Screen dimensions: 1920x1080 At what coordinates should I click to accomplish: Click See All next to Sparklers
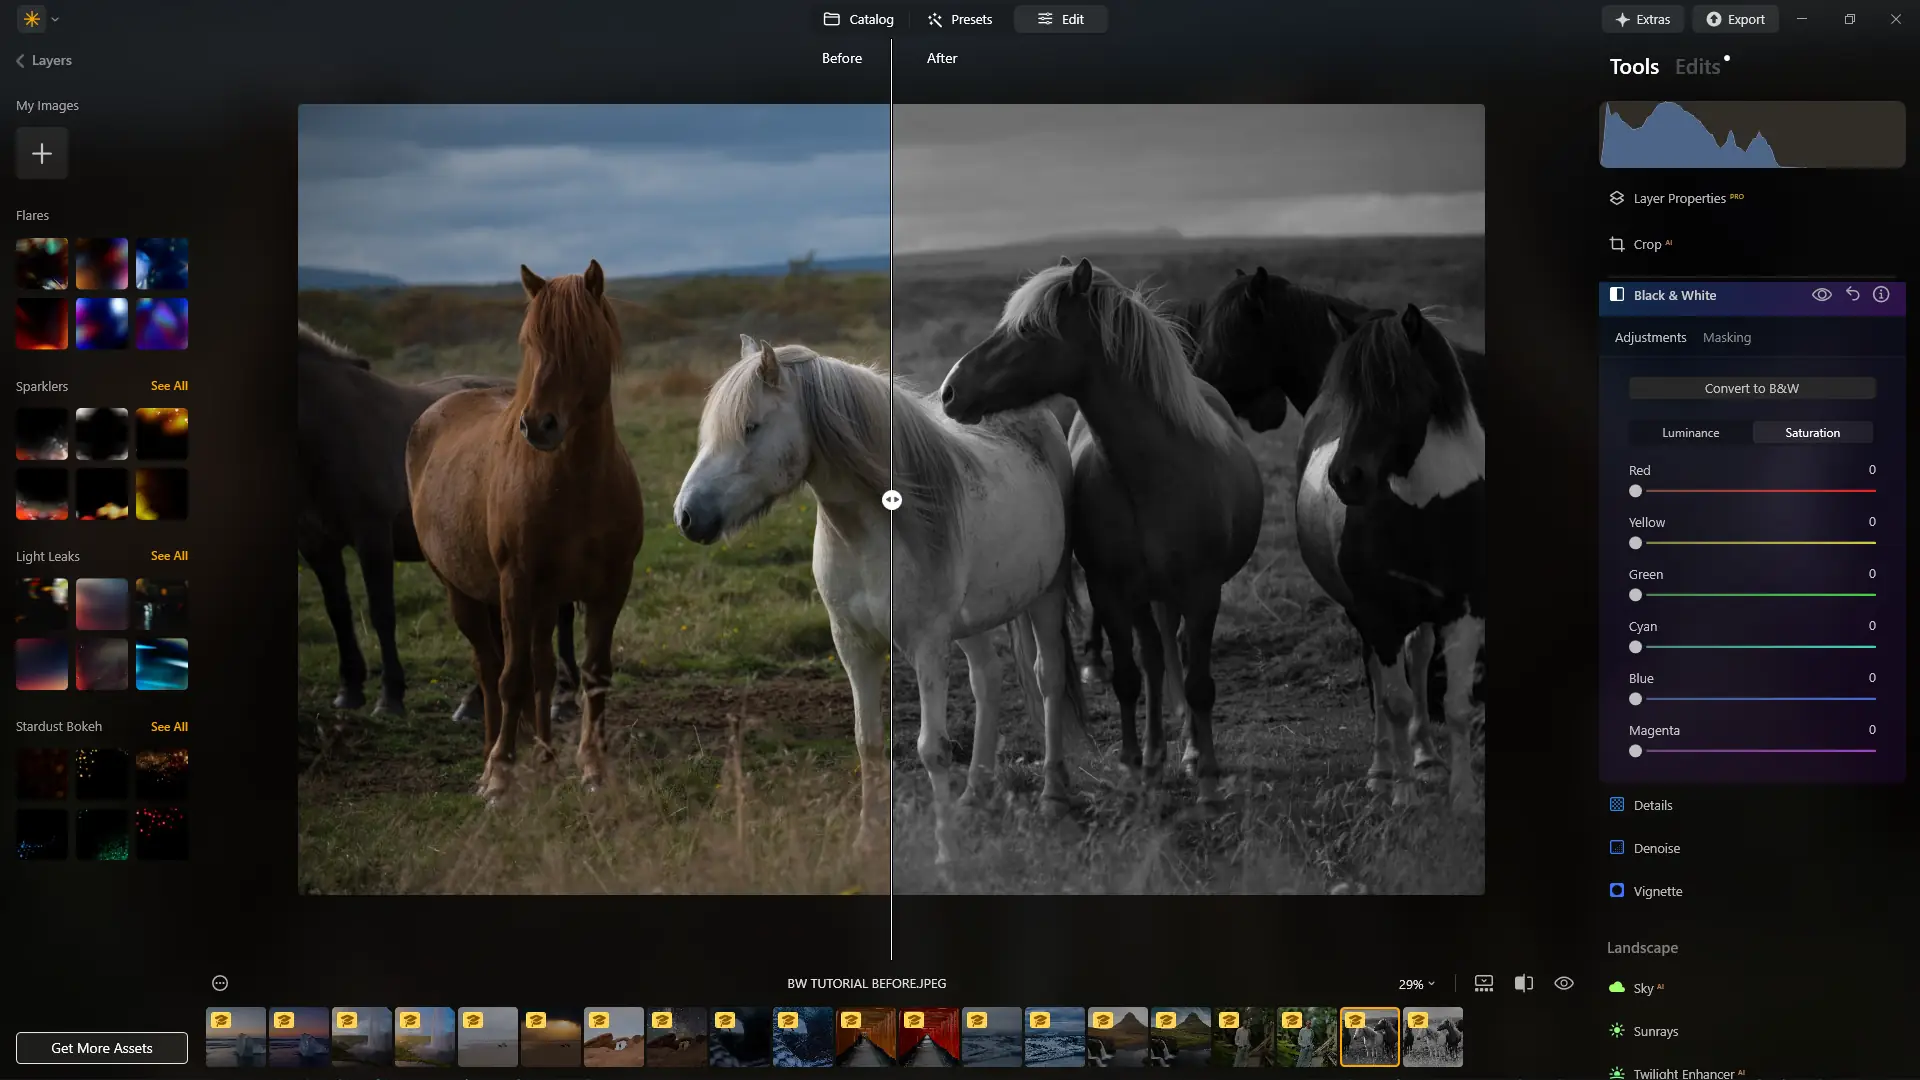coord(169,386)
